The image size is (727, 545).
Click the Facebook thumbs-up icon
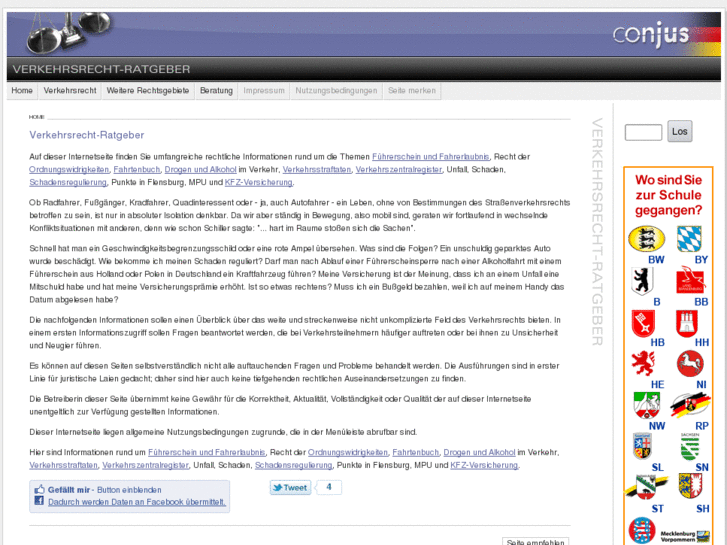pos(39,489)
